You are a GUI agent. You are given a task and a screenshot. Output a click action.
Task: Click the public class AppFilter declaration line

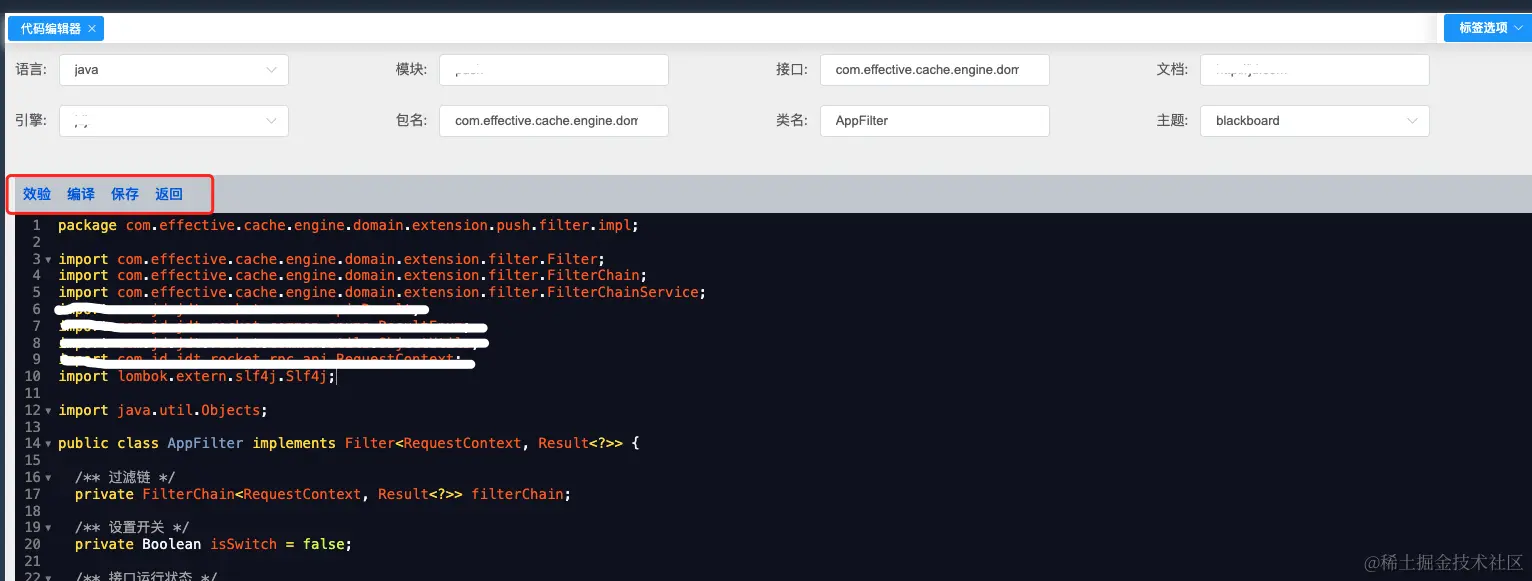point(348,443)
